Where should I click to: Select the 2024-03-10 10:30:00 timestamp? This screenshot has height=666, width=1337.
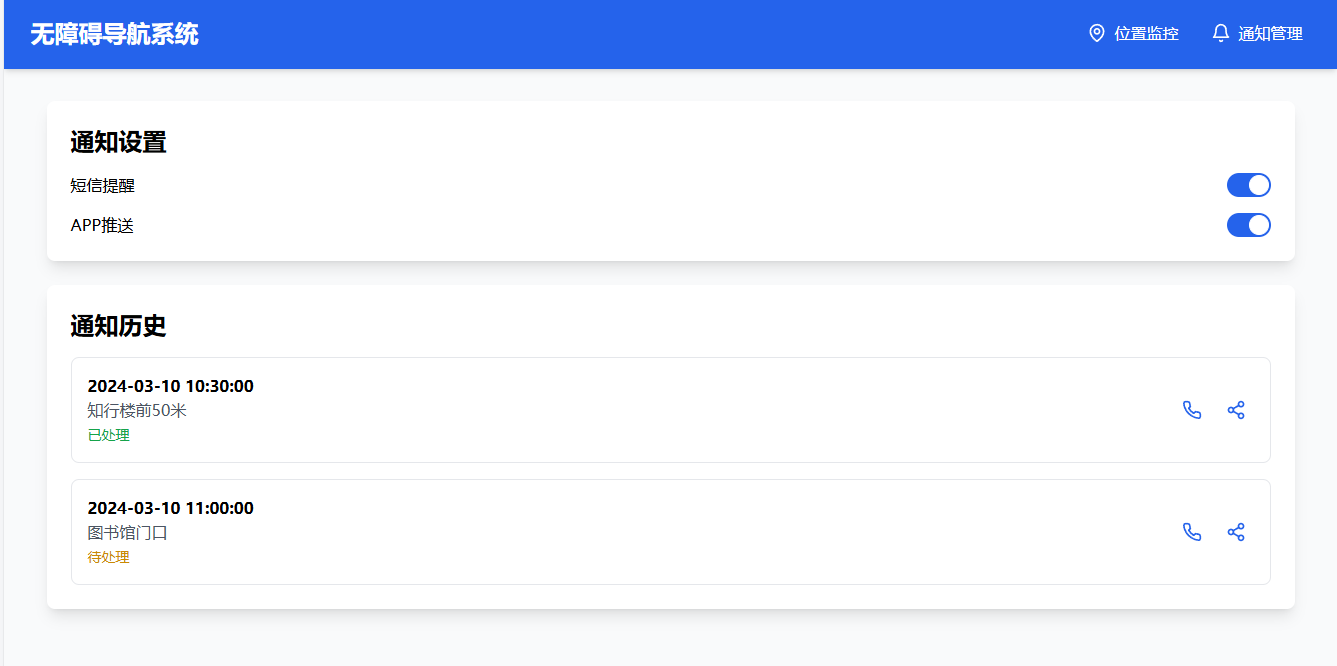[171, 386]
